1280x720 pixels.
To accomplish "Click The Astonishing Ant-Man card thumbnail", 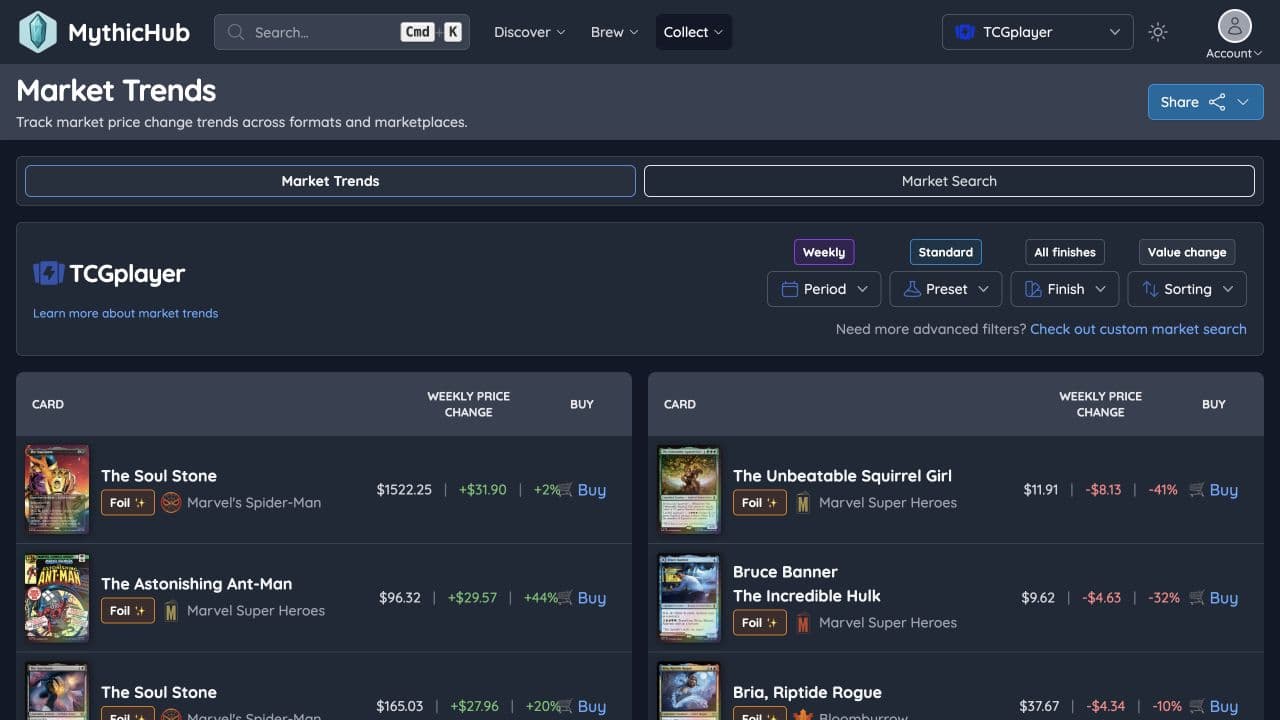I will coord(57,598).
